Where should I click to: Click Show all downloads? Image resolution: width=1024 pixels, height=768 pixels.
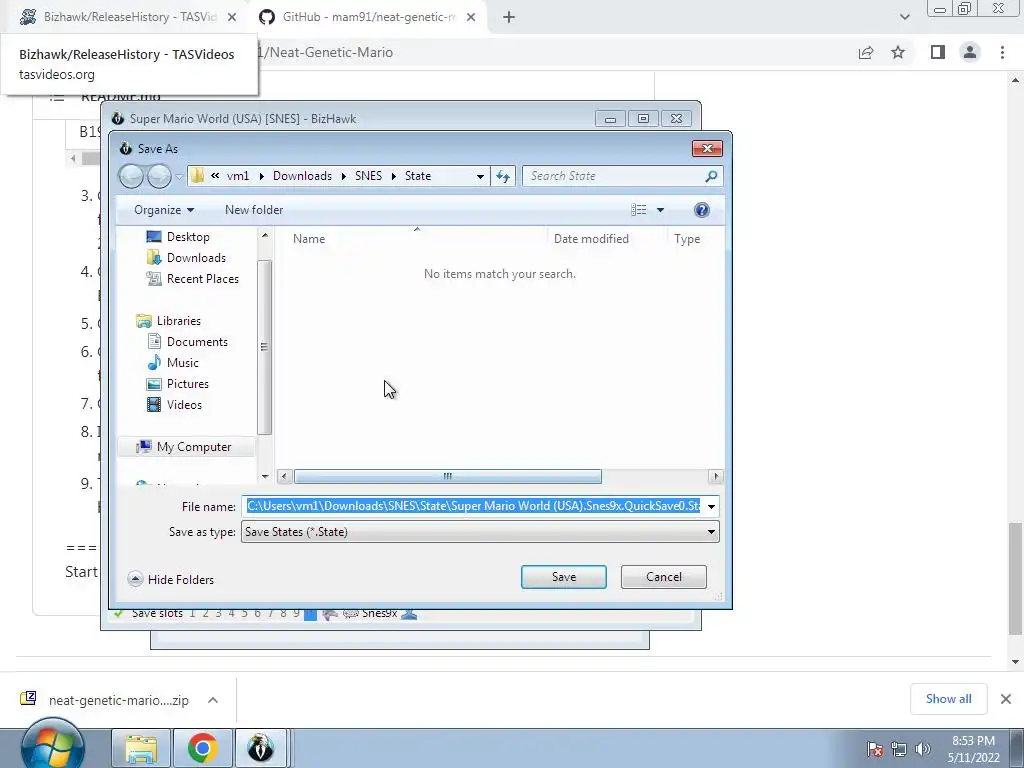pyautogui.click(x=948, y=699)
